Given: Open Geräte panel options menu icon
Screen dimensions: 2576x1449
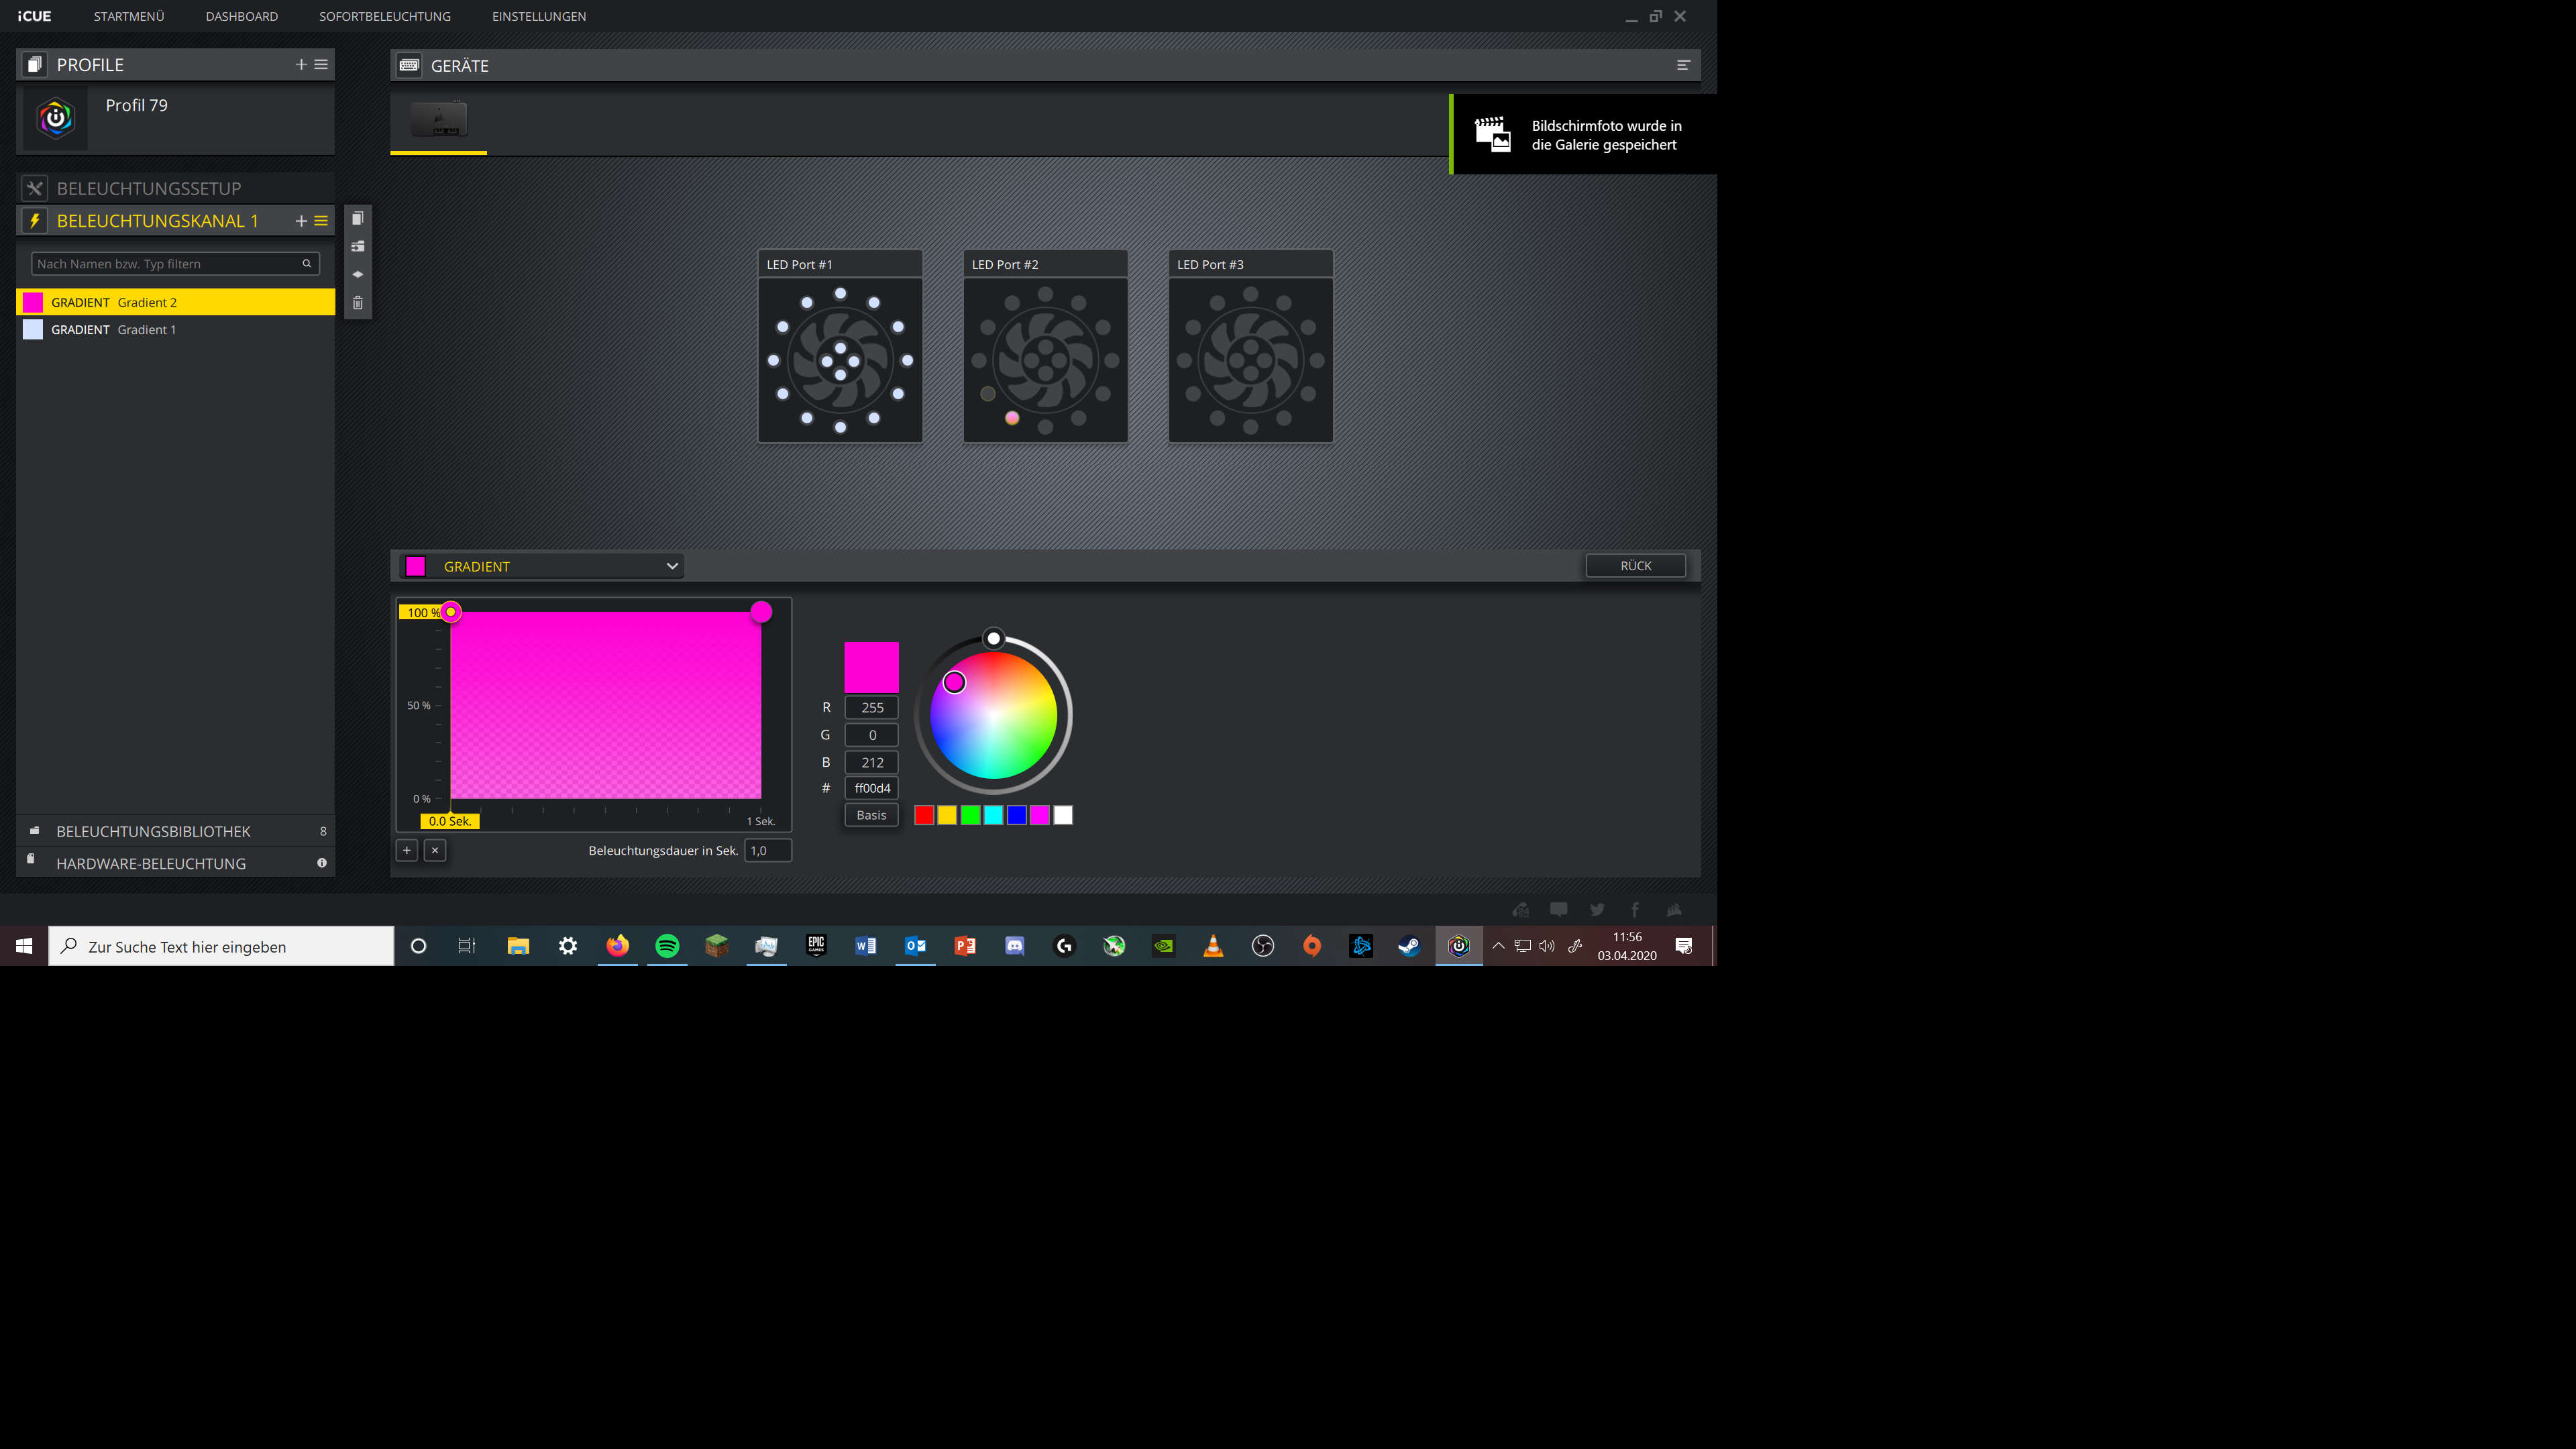Looking at the screenshot, I should 1683,65.
